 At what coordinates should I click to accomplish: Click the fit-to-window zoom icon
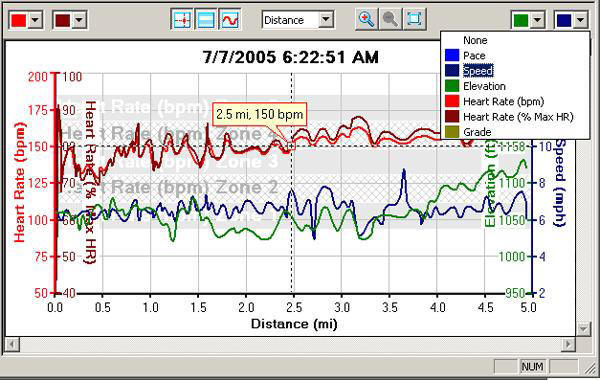[x=414, y=19]
